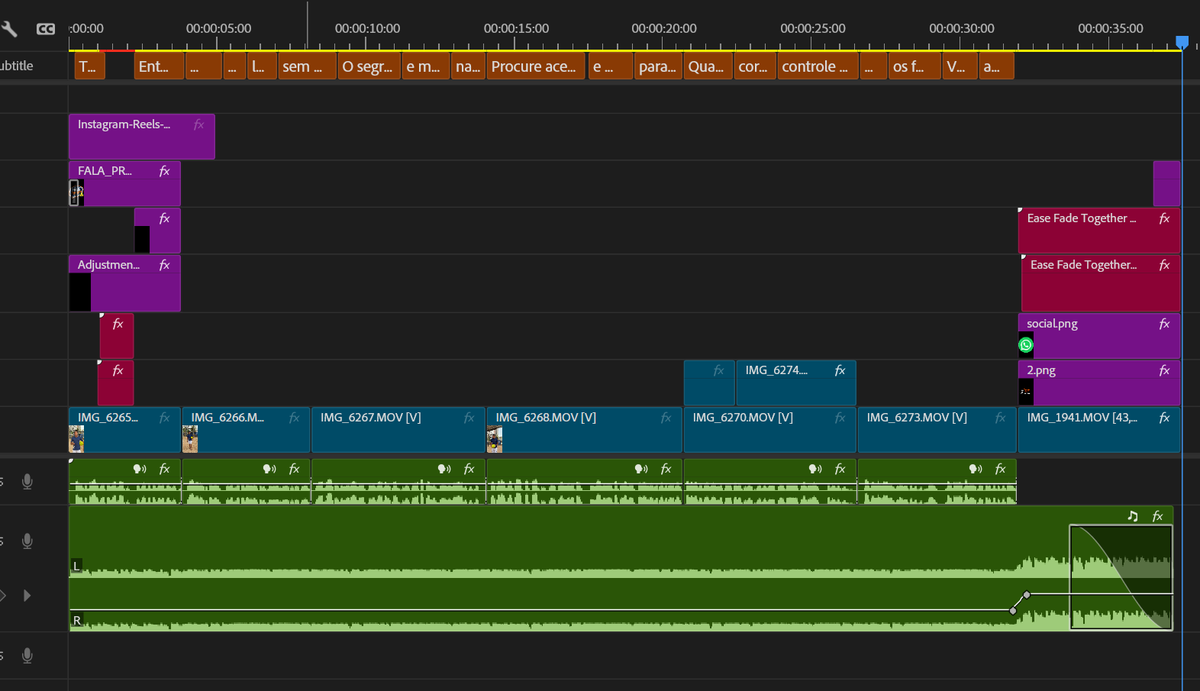Viewport: 1200px width, 691px height.
Task: Click the fx badge on FALA_PR clip
Action: pos(164,171)
